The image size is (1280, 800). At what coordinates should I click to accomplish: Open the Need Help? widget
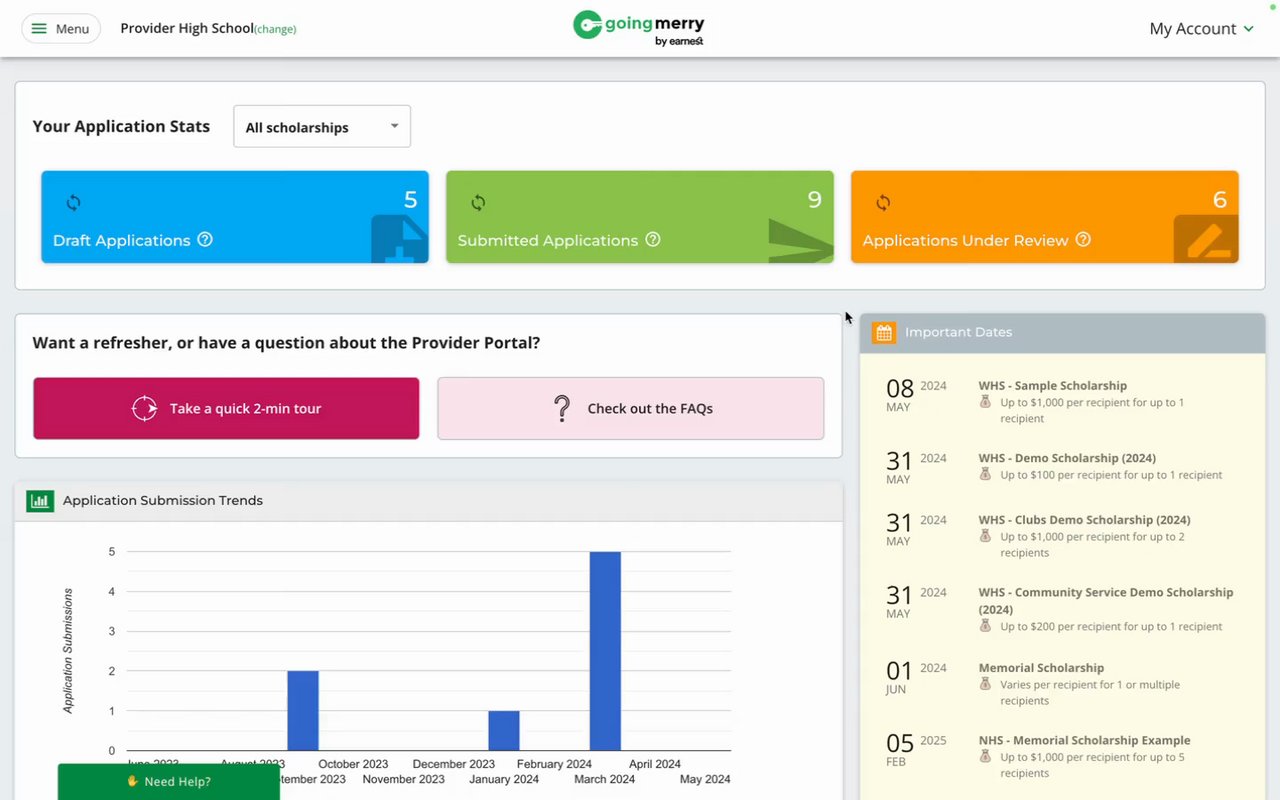[168, 781]
